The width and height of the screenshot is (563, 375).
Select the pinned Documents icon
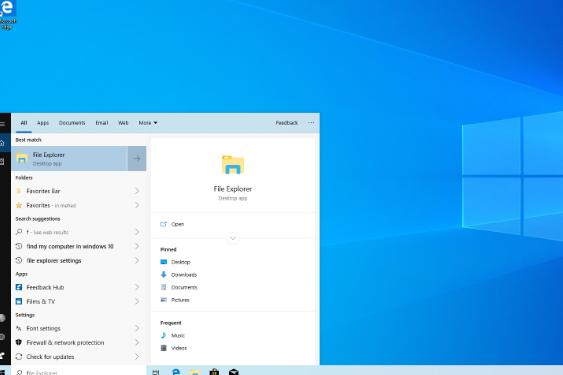[164, 287]
